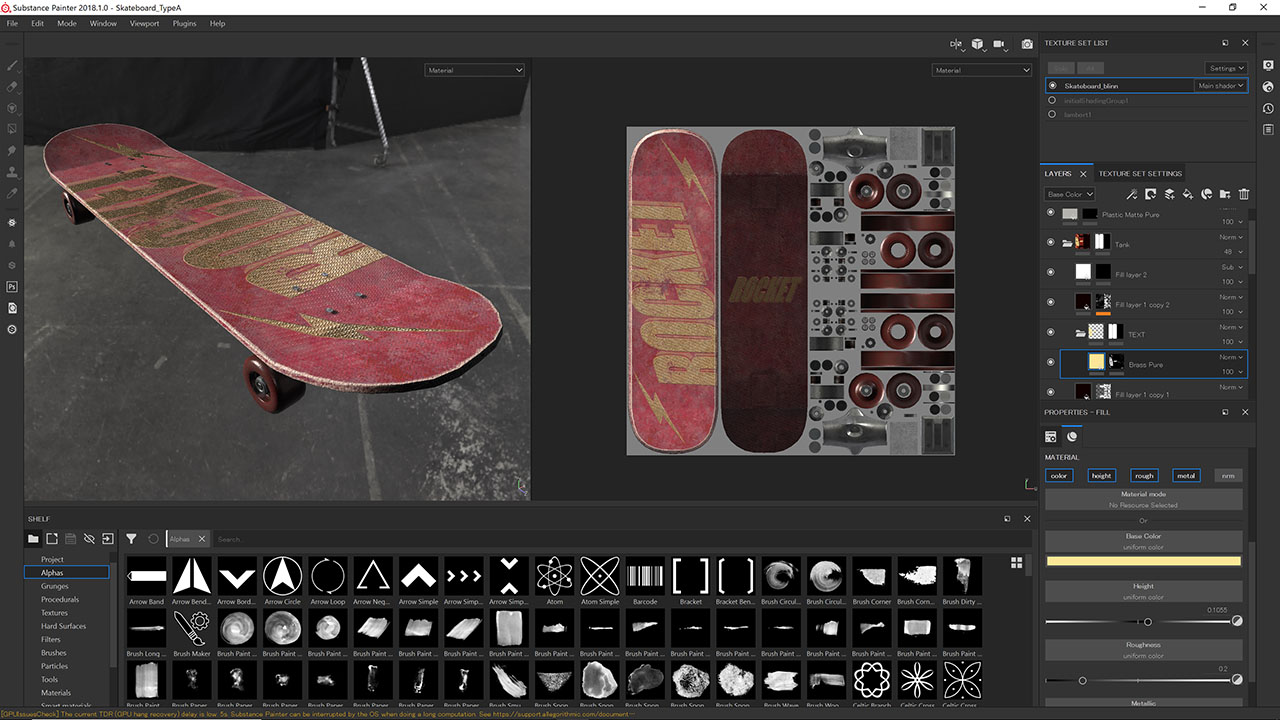Open the Base Color channel dropdown
1280x720 pixels.
(x=1069, y=194)
